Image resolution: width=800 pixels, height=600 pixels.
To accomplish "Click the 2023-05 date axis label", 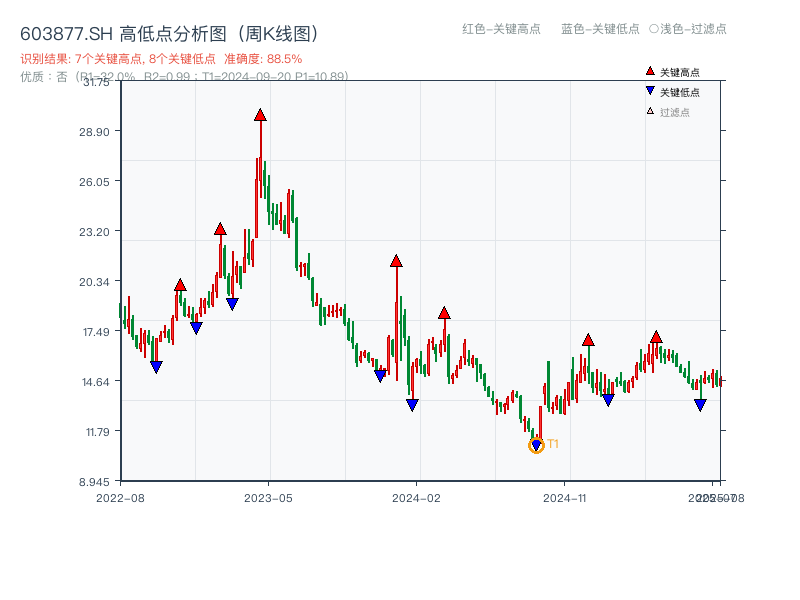I will click(268, 498).
